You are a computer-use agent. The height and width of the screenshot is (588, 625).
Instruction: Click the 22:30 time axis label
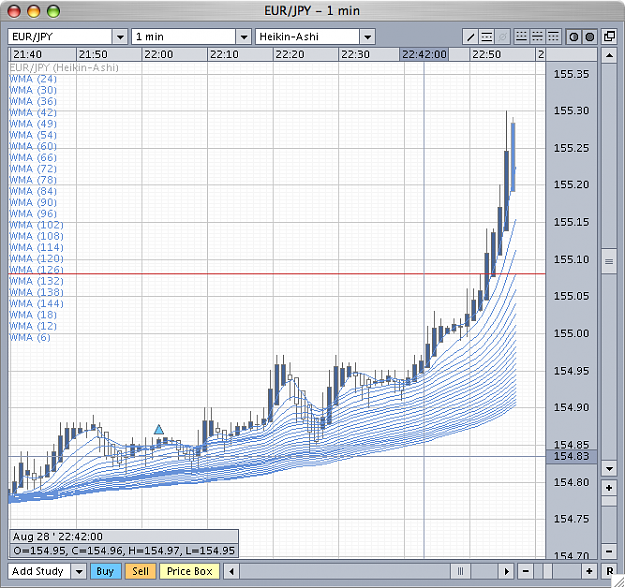click(x=355, y=54)
